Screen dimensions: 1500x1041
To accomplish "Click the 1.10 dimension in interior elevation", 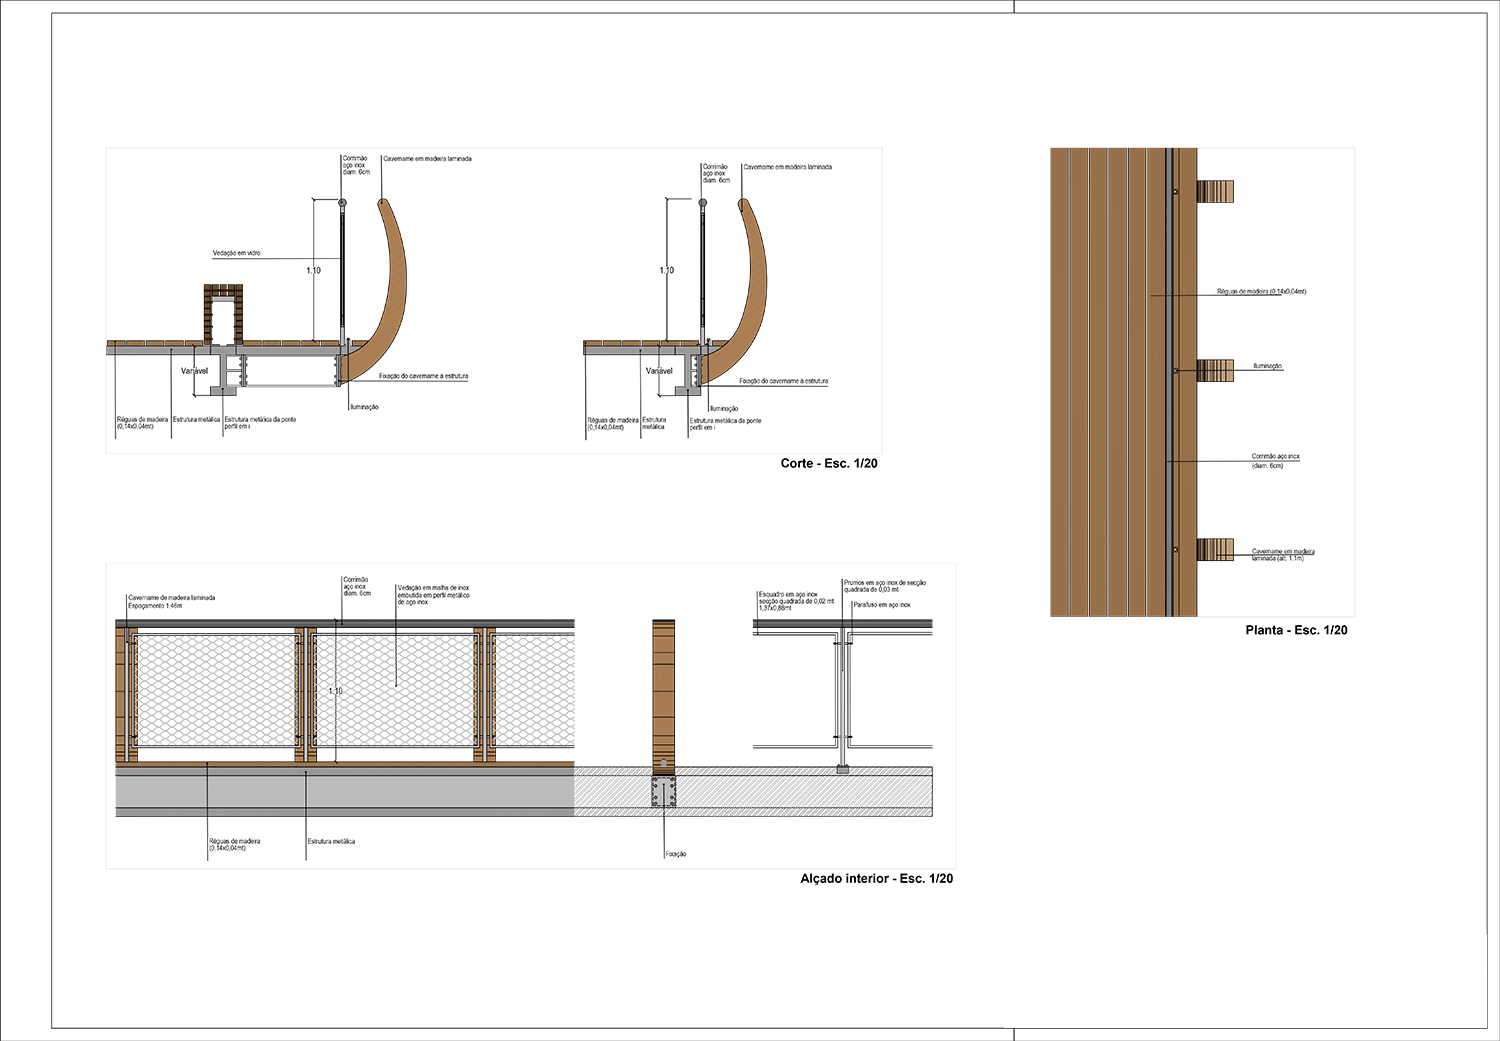I will click(x=336, y=691).
